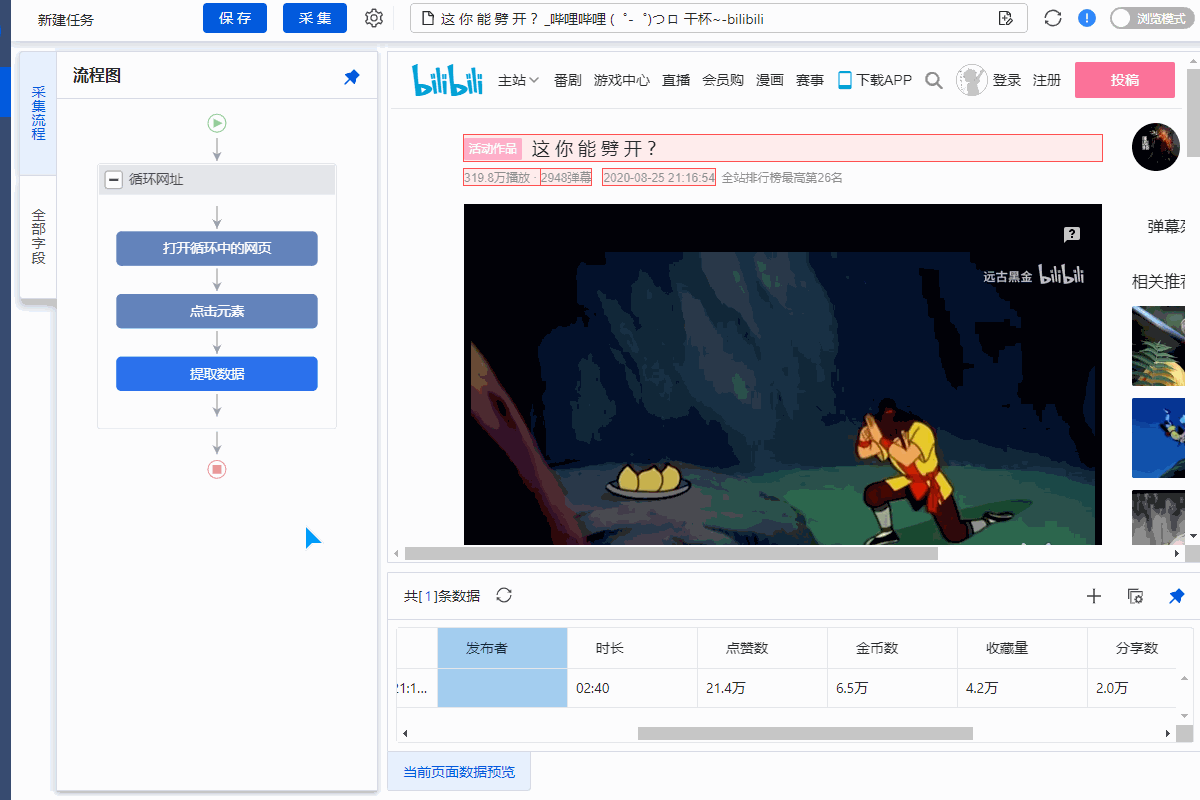The image size is (1200, 800).
Task: Click the 保存 button
Action: [x=235, y=18]
